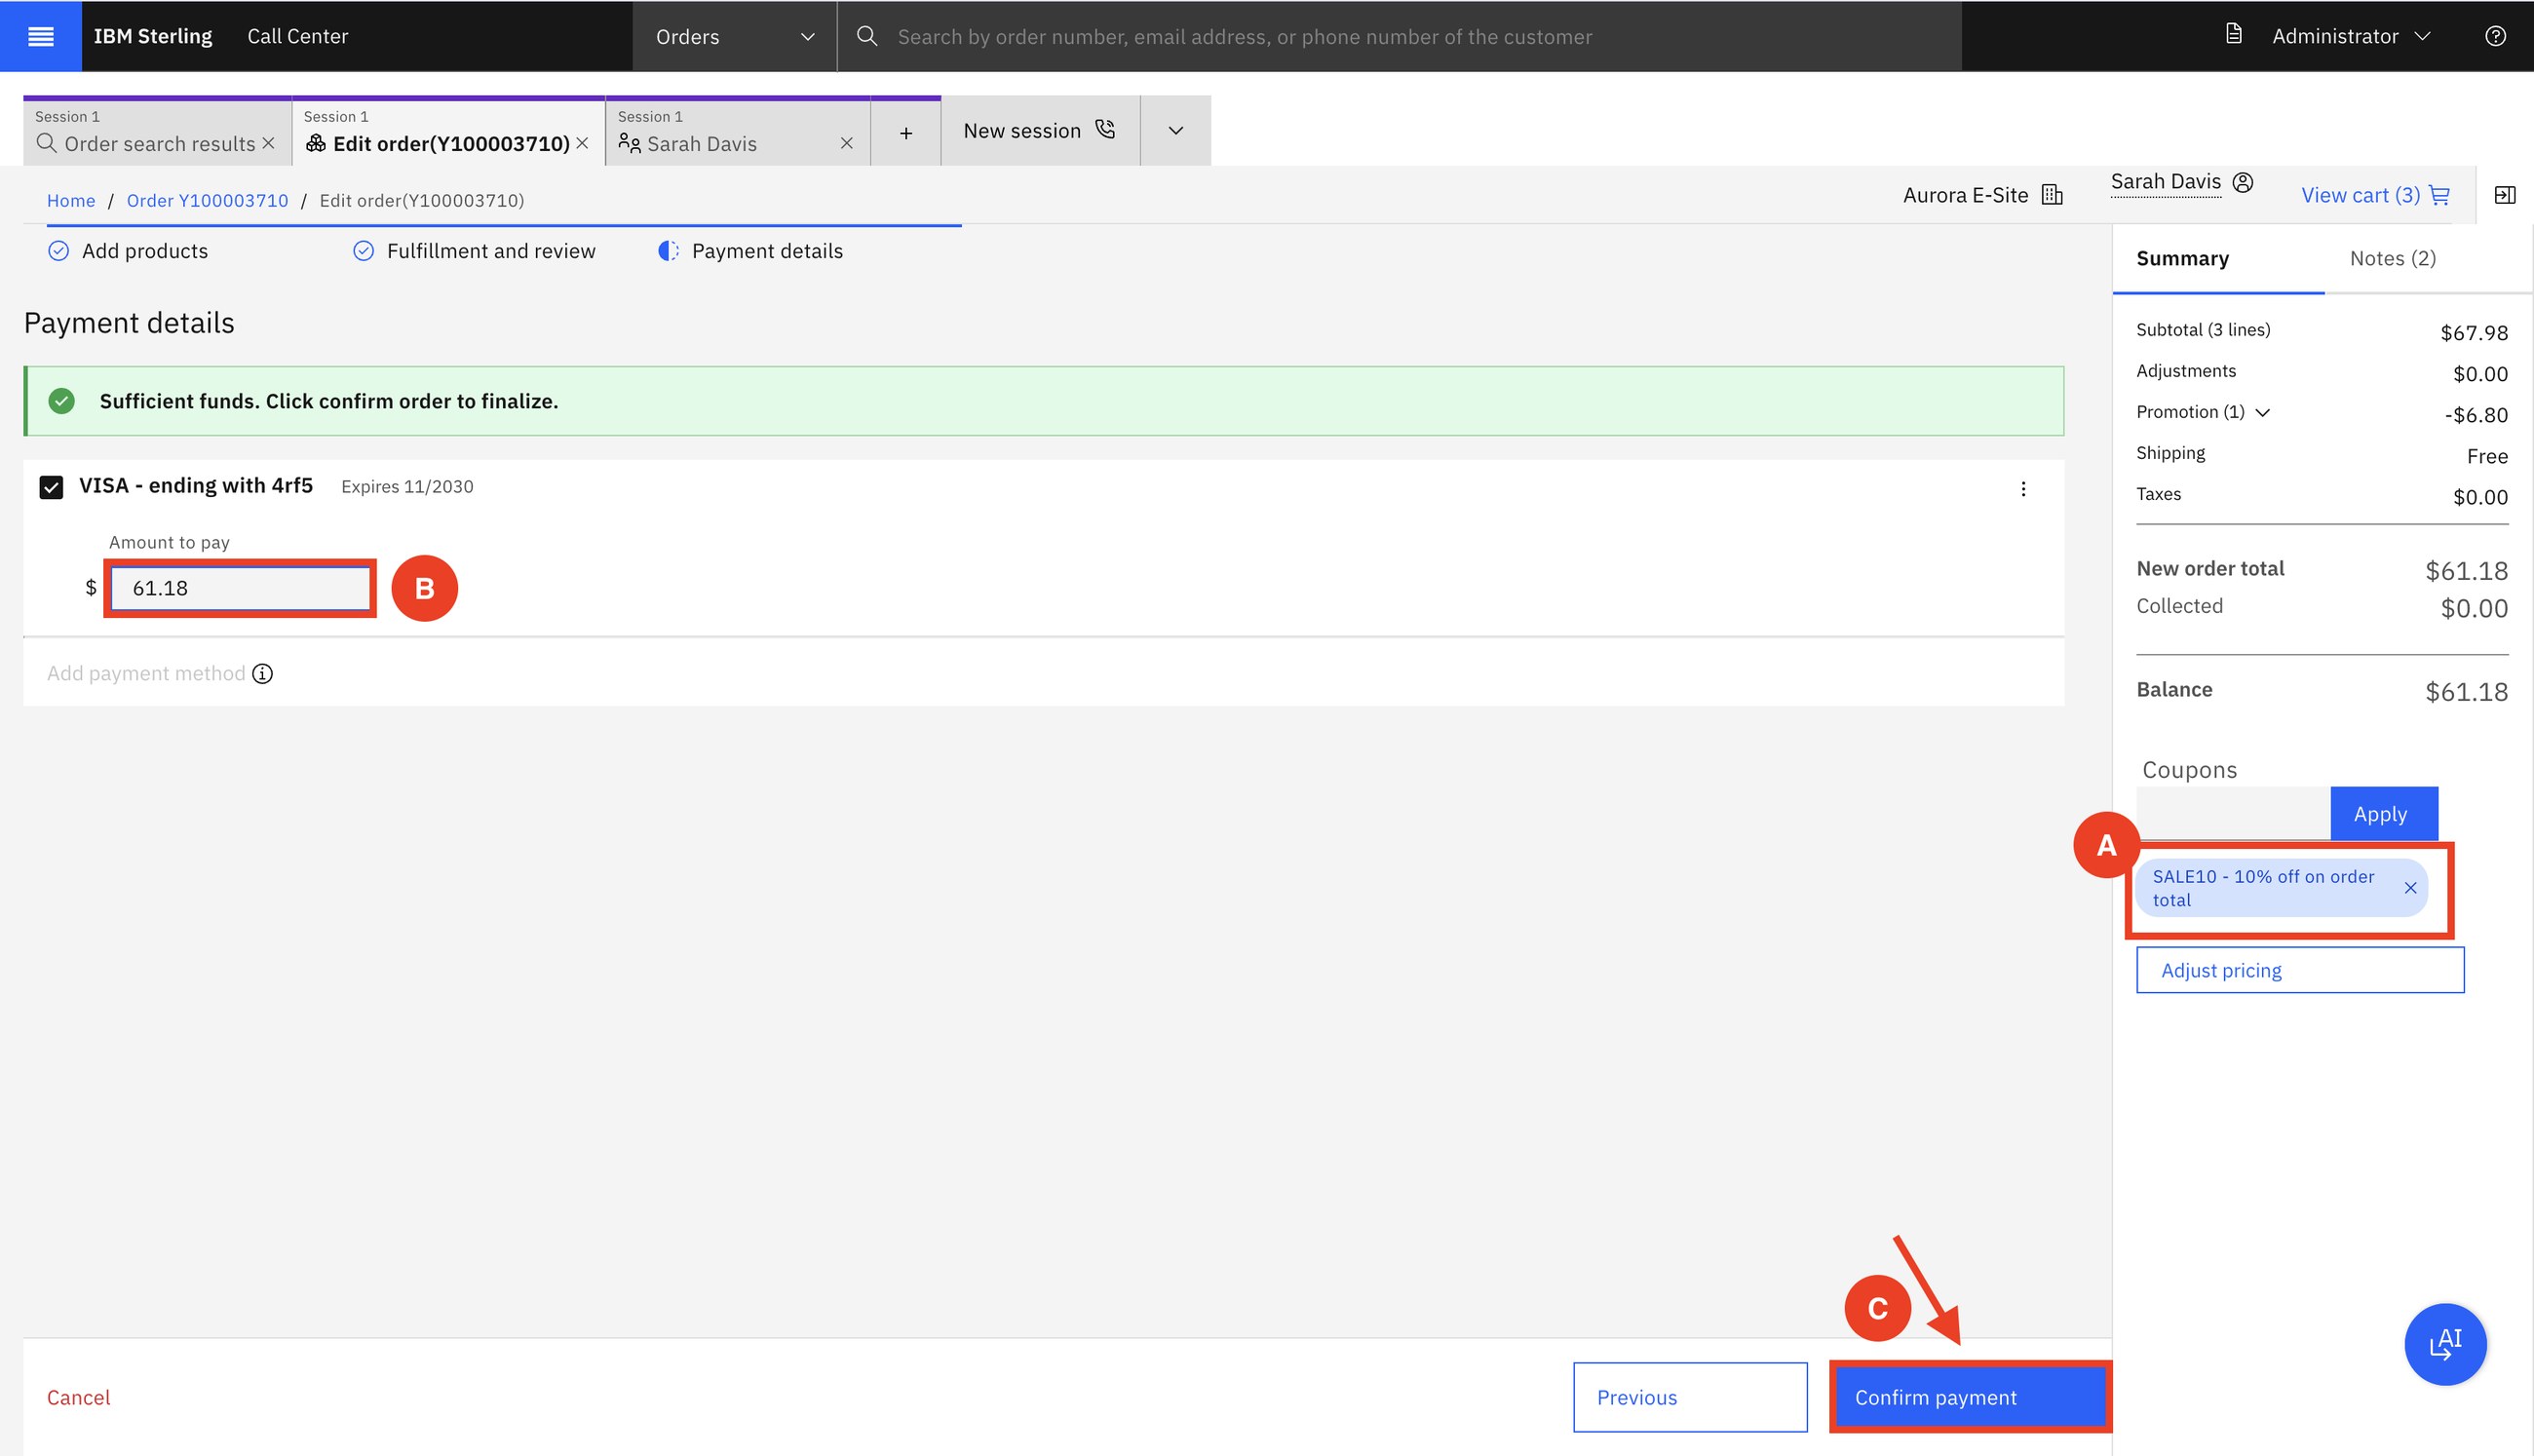Focus the Amount to pay field
Screen dimensions: 2534x1456
[240, 588]
